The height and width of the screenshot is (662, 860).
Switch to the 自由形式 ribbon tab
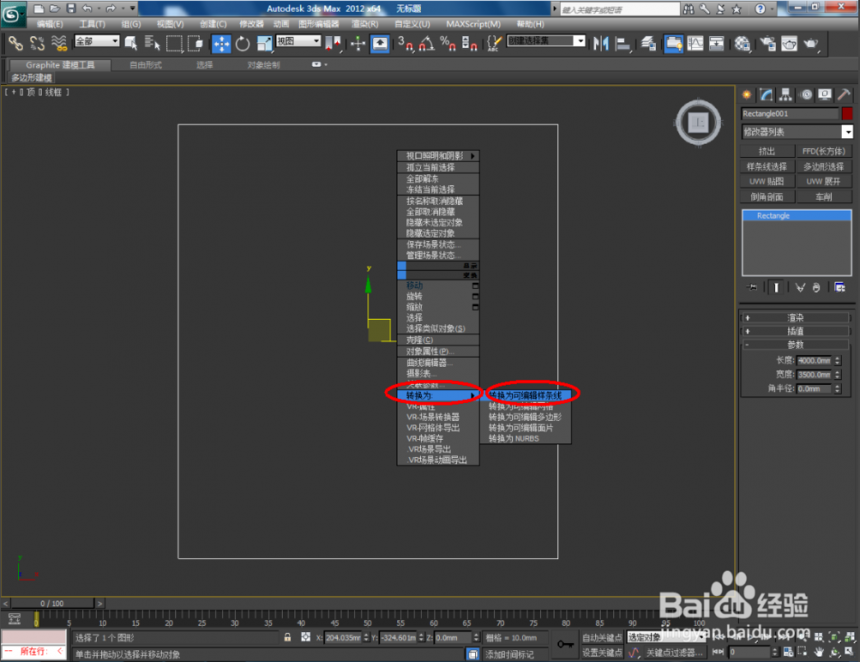point(146,65)
